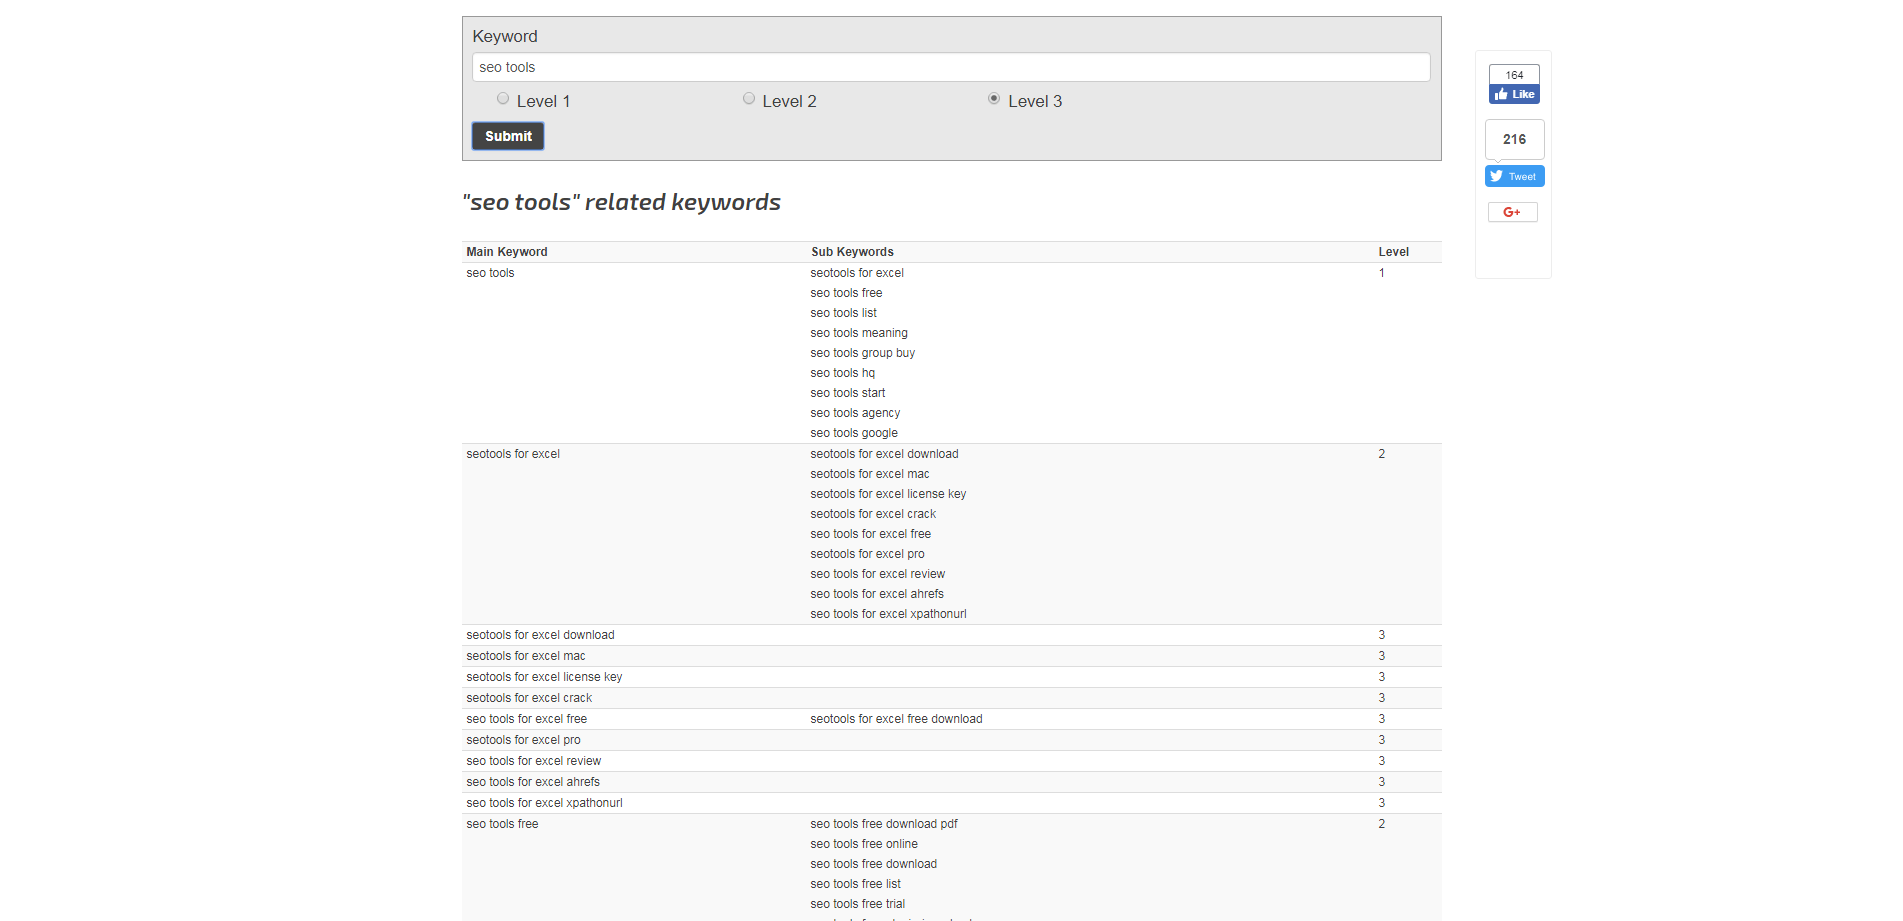
Task: Click the 'Sub Keywords' column header
Action: click(x=852, y=252)
